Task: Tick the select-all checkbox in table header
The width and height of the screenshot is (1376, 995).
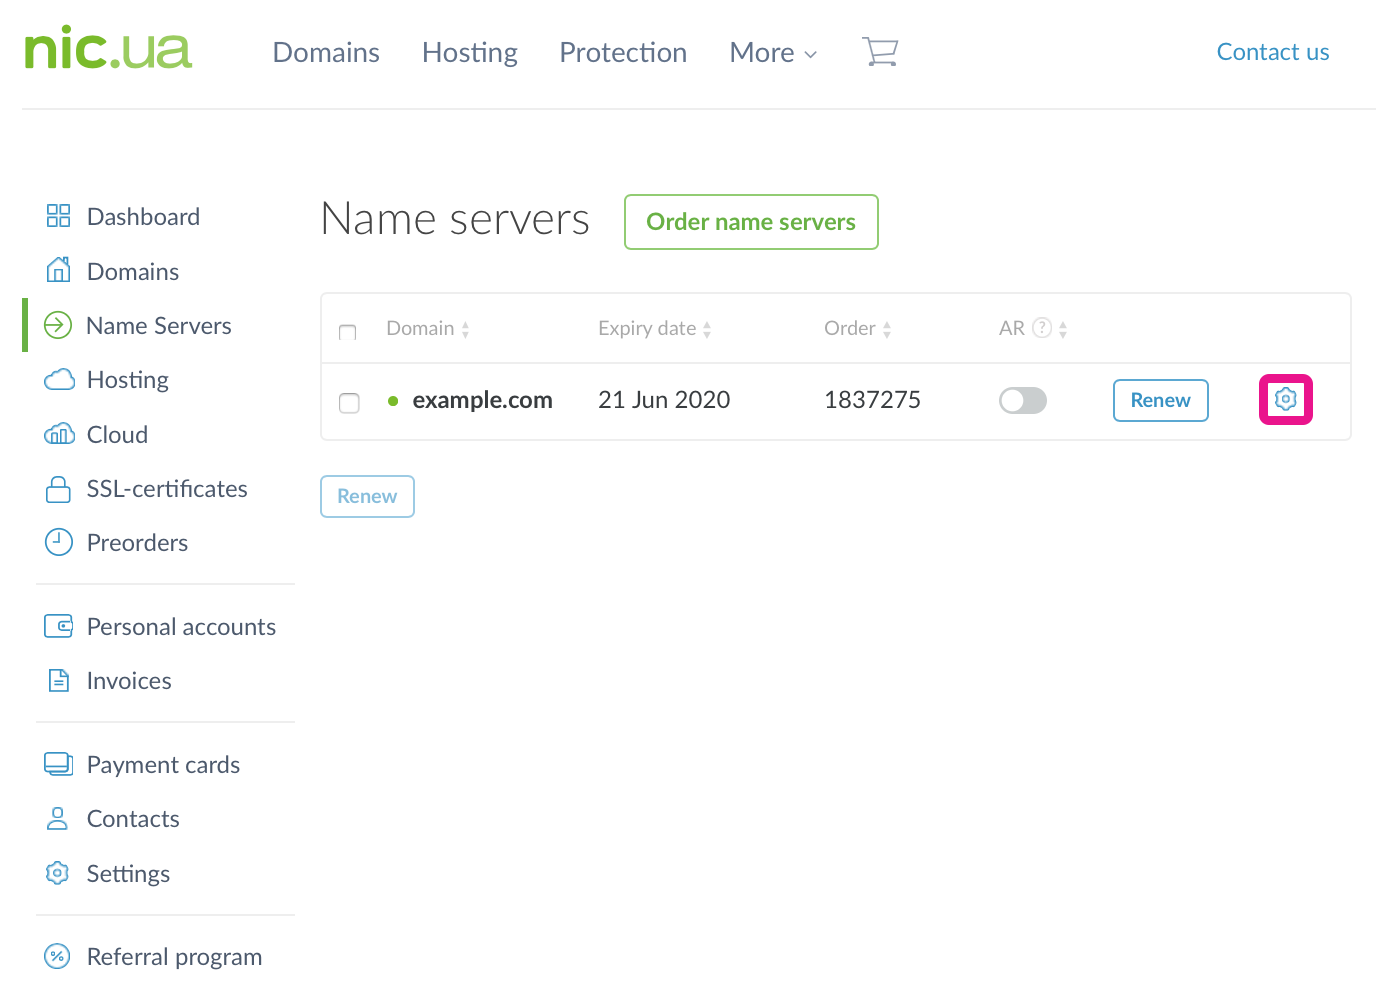Action: (348, 332)
